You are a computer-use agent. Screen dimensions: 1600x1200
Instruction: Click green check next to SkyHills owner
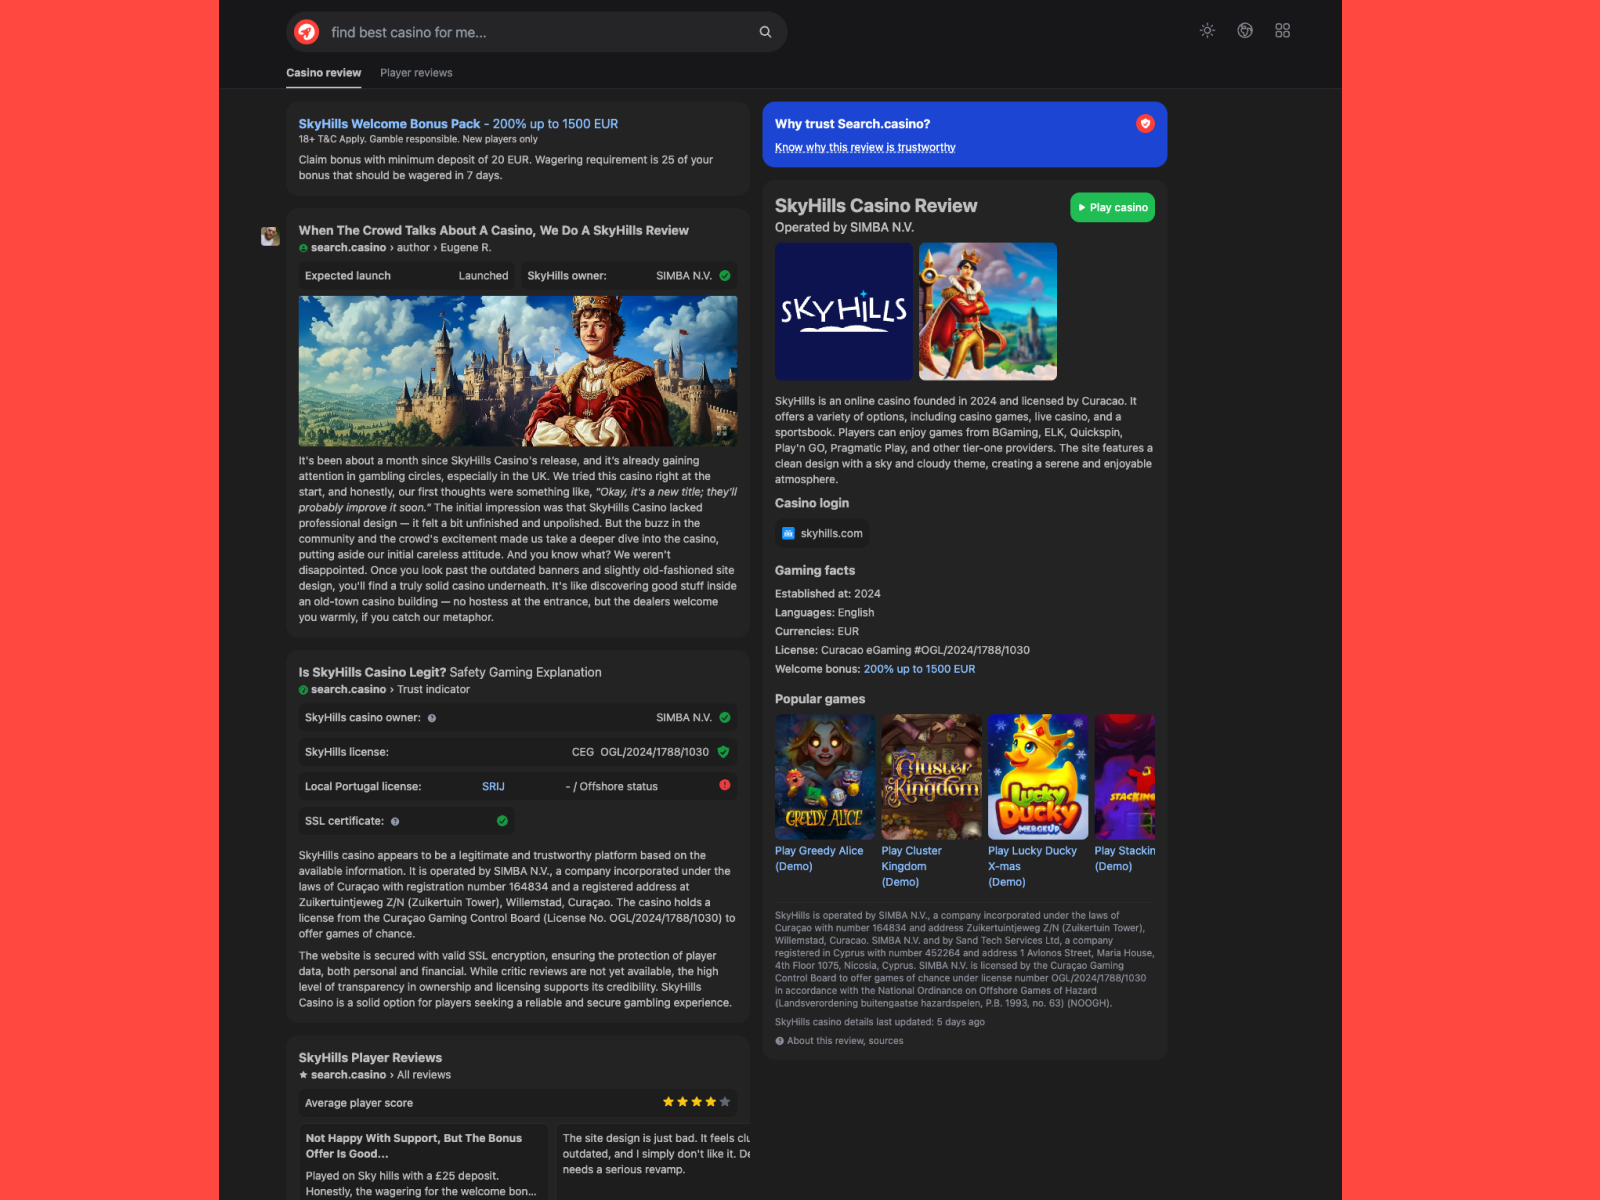pyautogui.click(x=725, y=276)
